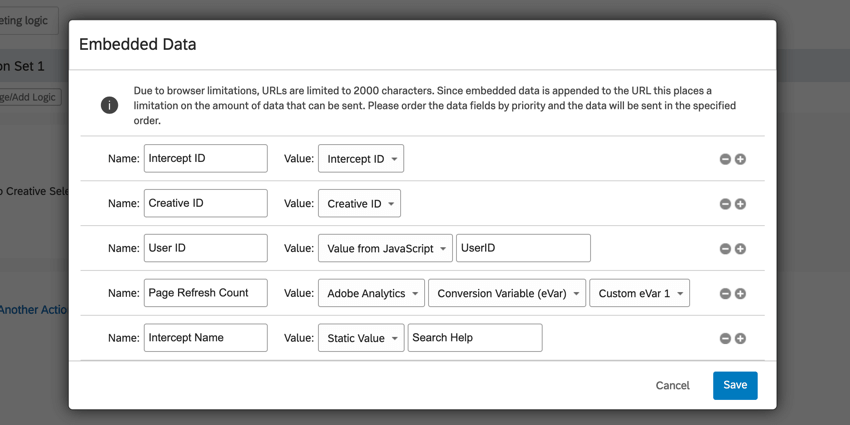Cancel the Embedded Data dialog
Viewport: 850px width, 425px height.
tap(672, 385)
